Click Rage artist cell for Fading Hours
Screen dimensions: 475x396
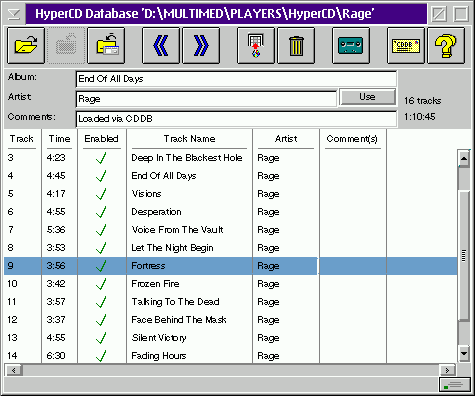click(268, 356)
